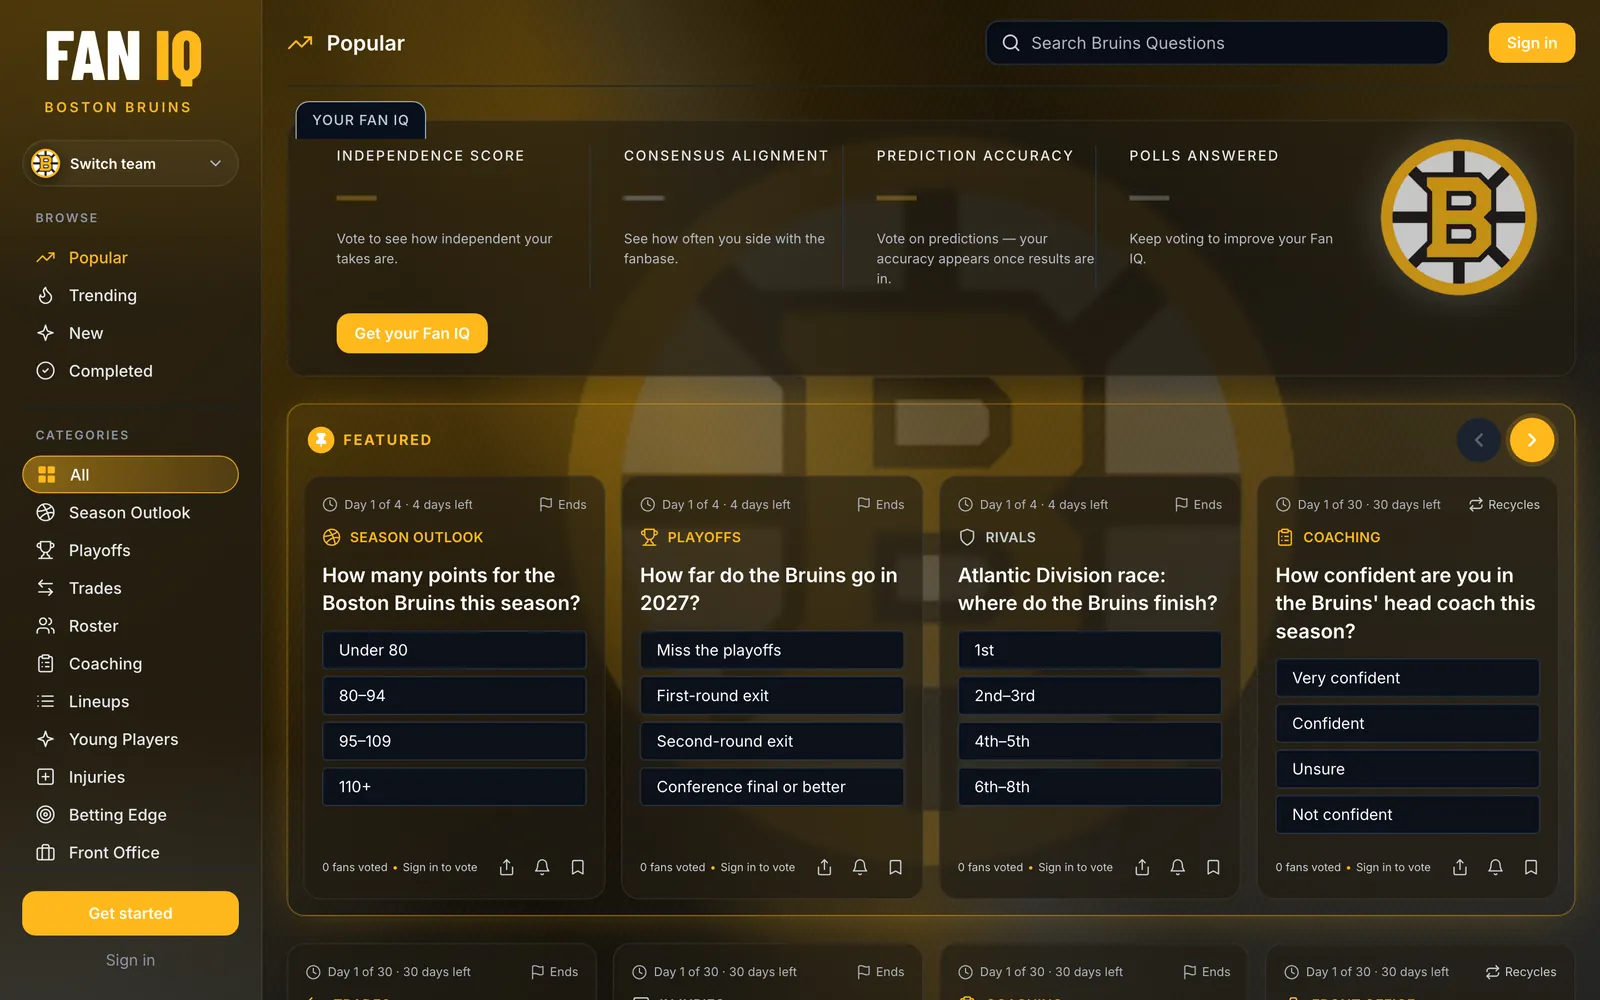
Task: Go to next featured questions
Action: click(x=1532, y=440)
